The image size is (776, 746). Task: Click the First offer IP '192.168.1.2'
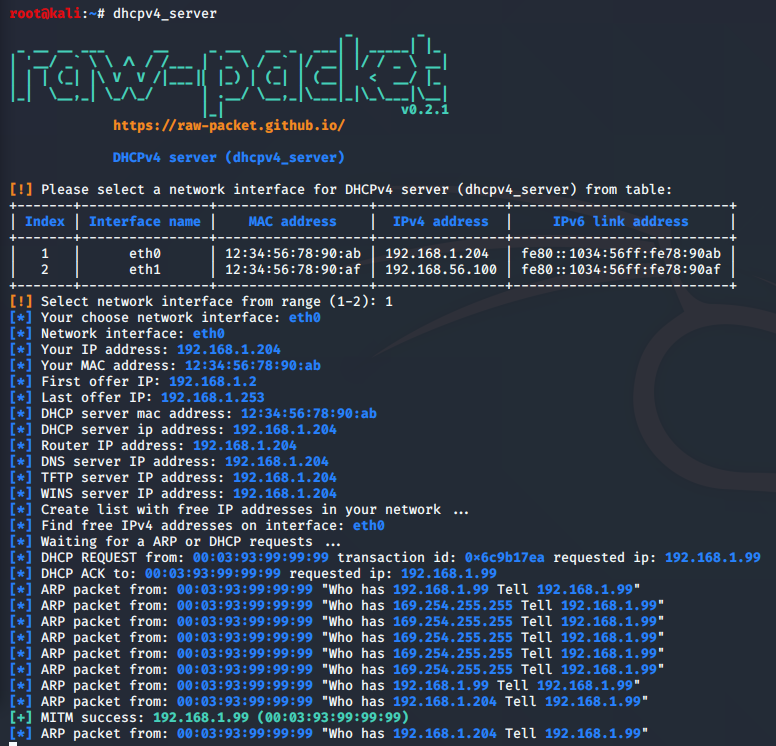click(213, 381)
